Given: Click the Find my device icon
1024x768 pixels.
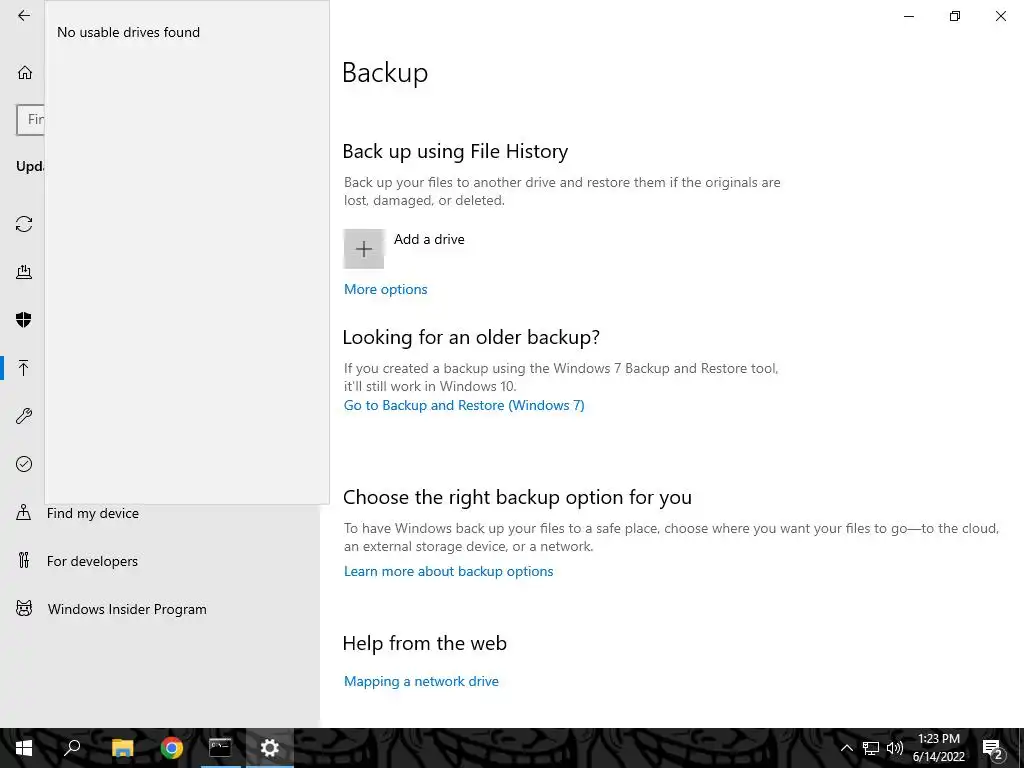Looking at the screenshot, I should (x=24, y=513).
